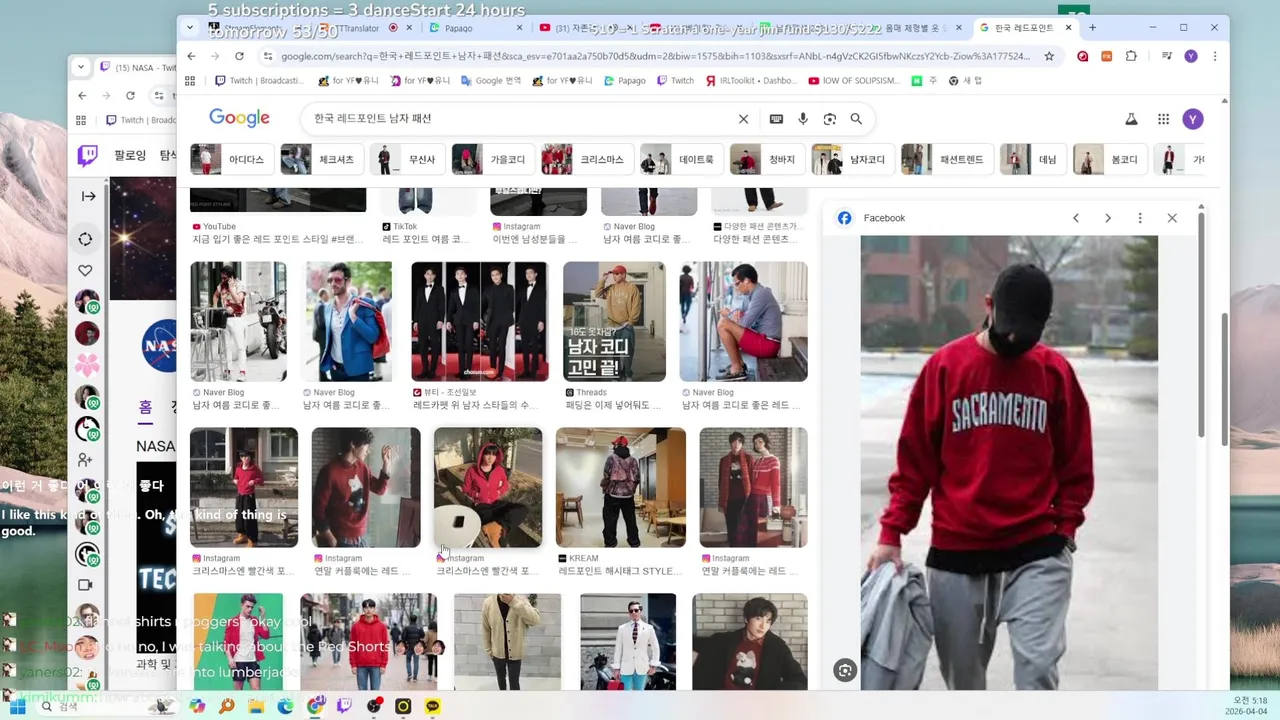Screen dimensions: 1280x720
Task: Search by image with Google Lens icon
Action: (x=829, y=119)
